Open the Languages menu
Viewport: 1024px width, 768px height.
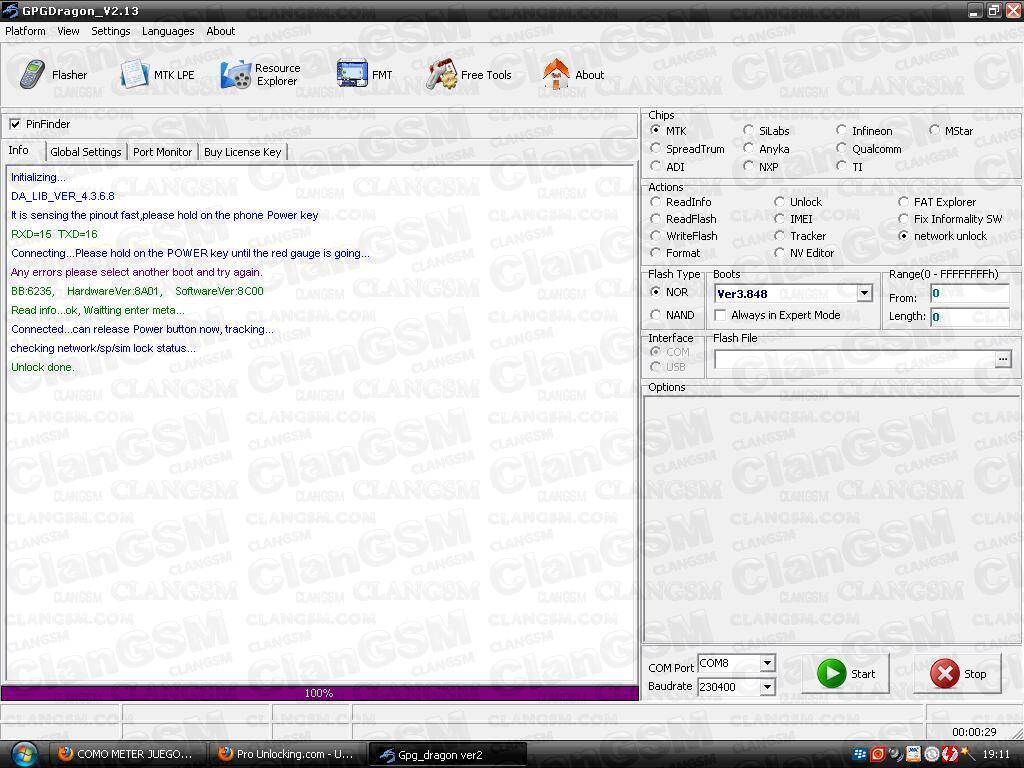168,31
